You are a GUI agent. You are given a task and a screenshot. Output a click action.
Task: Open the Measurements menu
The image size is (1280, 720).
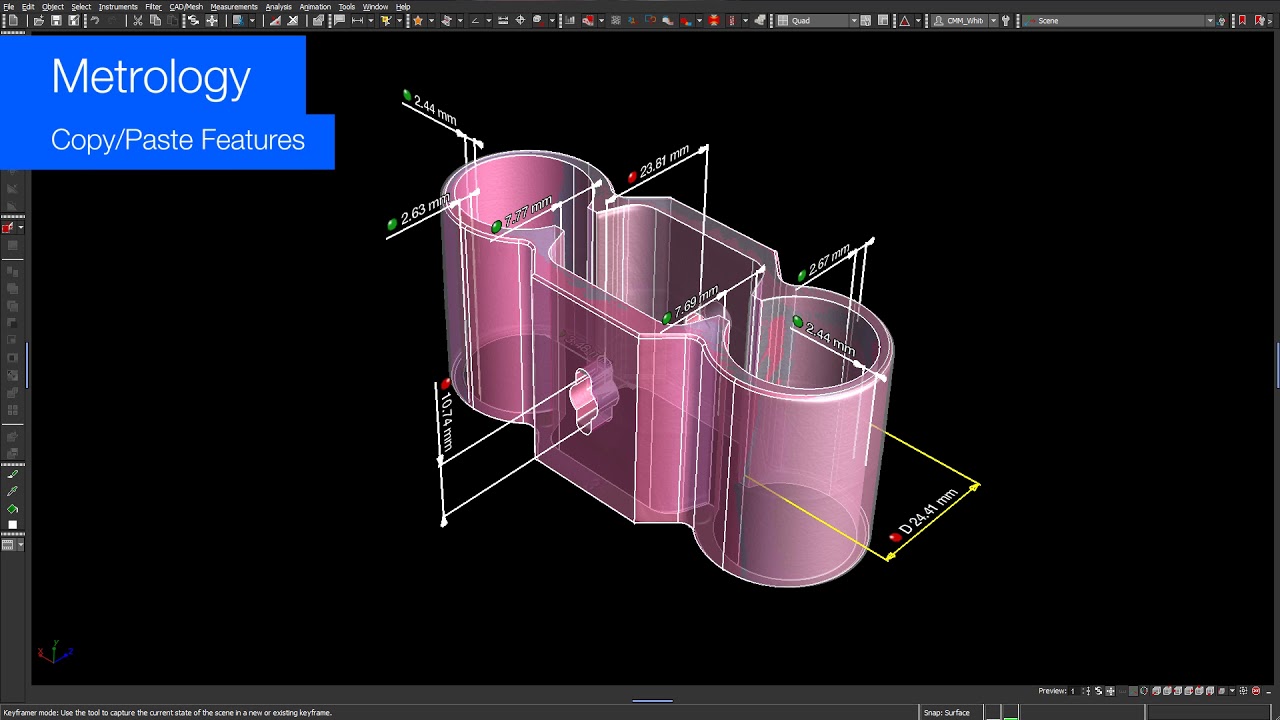coord(234,7)
